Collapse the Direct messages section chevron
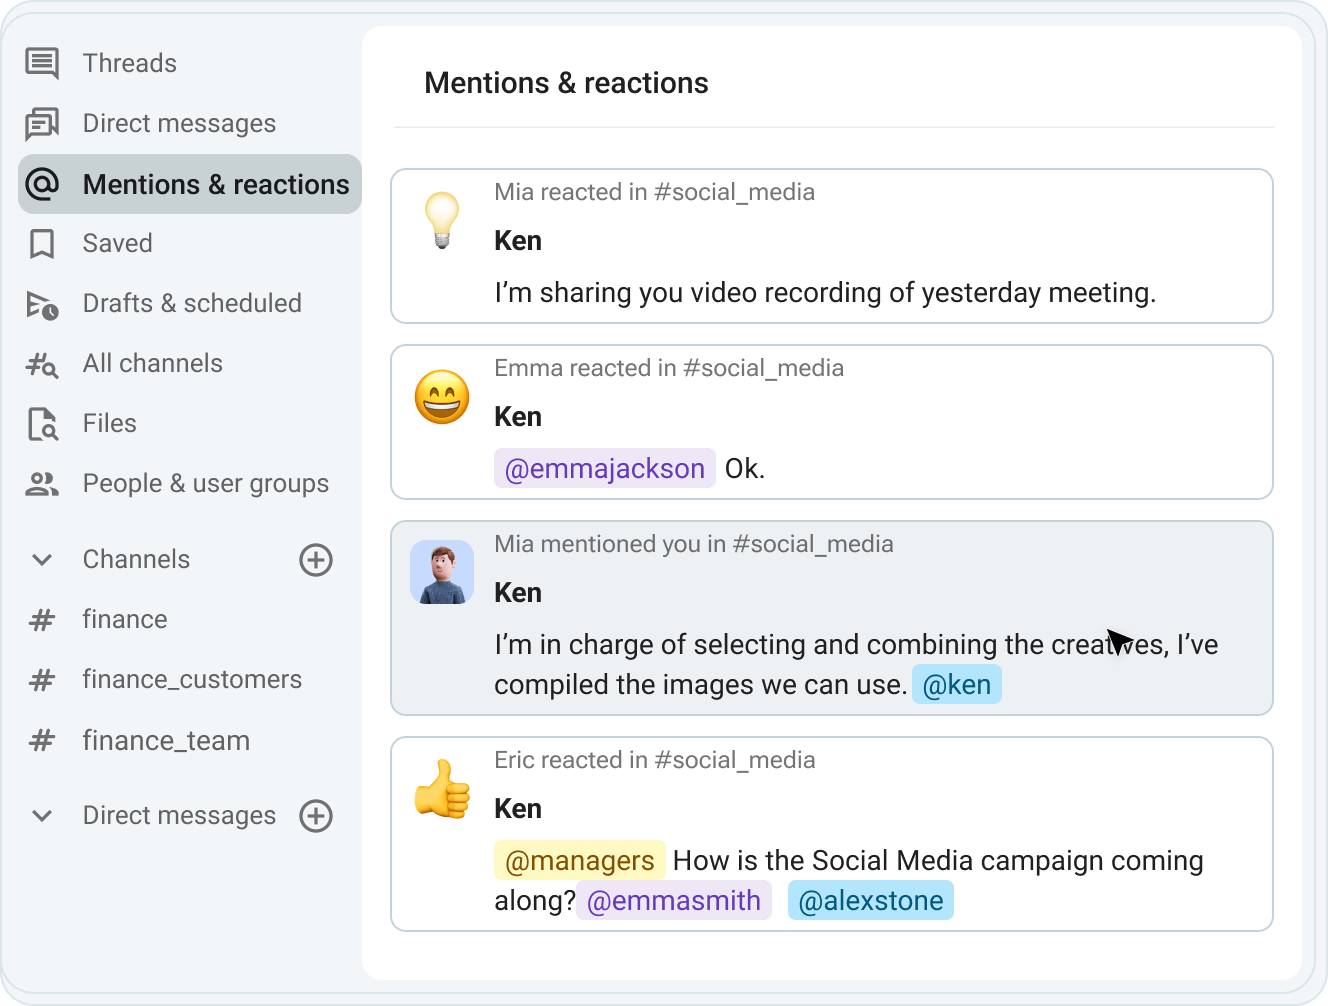Viewport: 1328px width, 1006px height. pyautogui.click(x=42, y=816)
